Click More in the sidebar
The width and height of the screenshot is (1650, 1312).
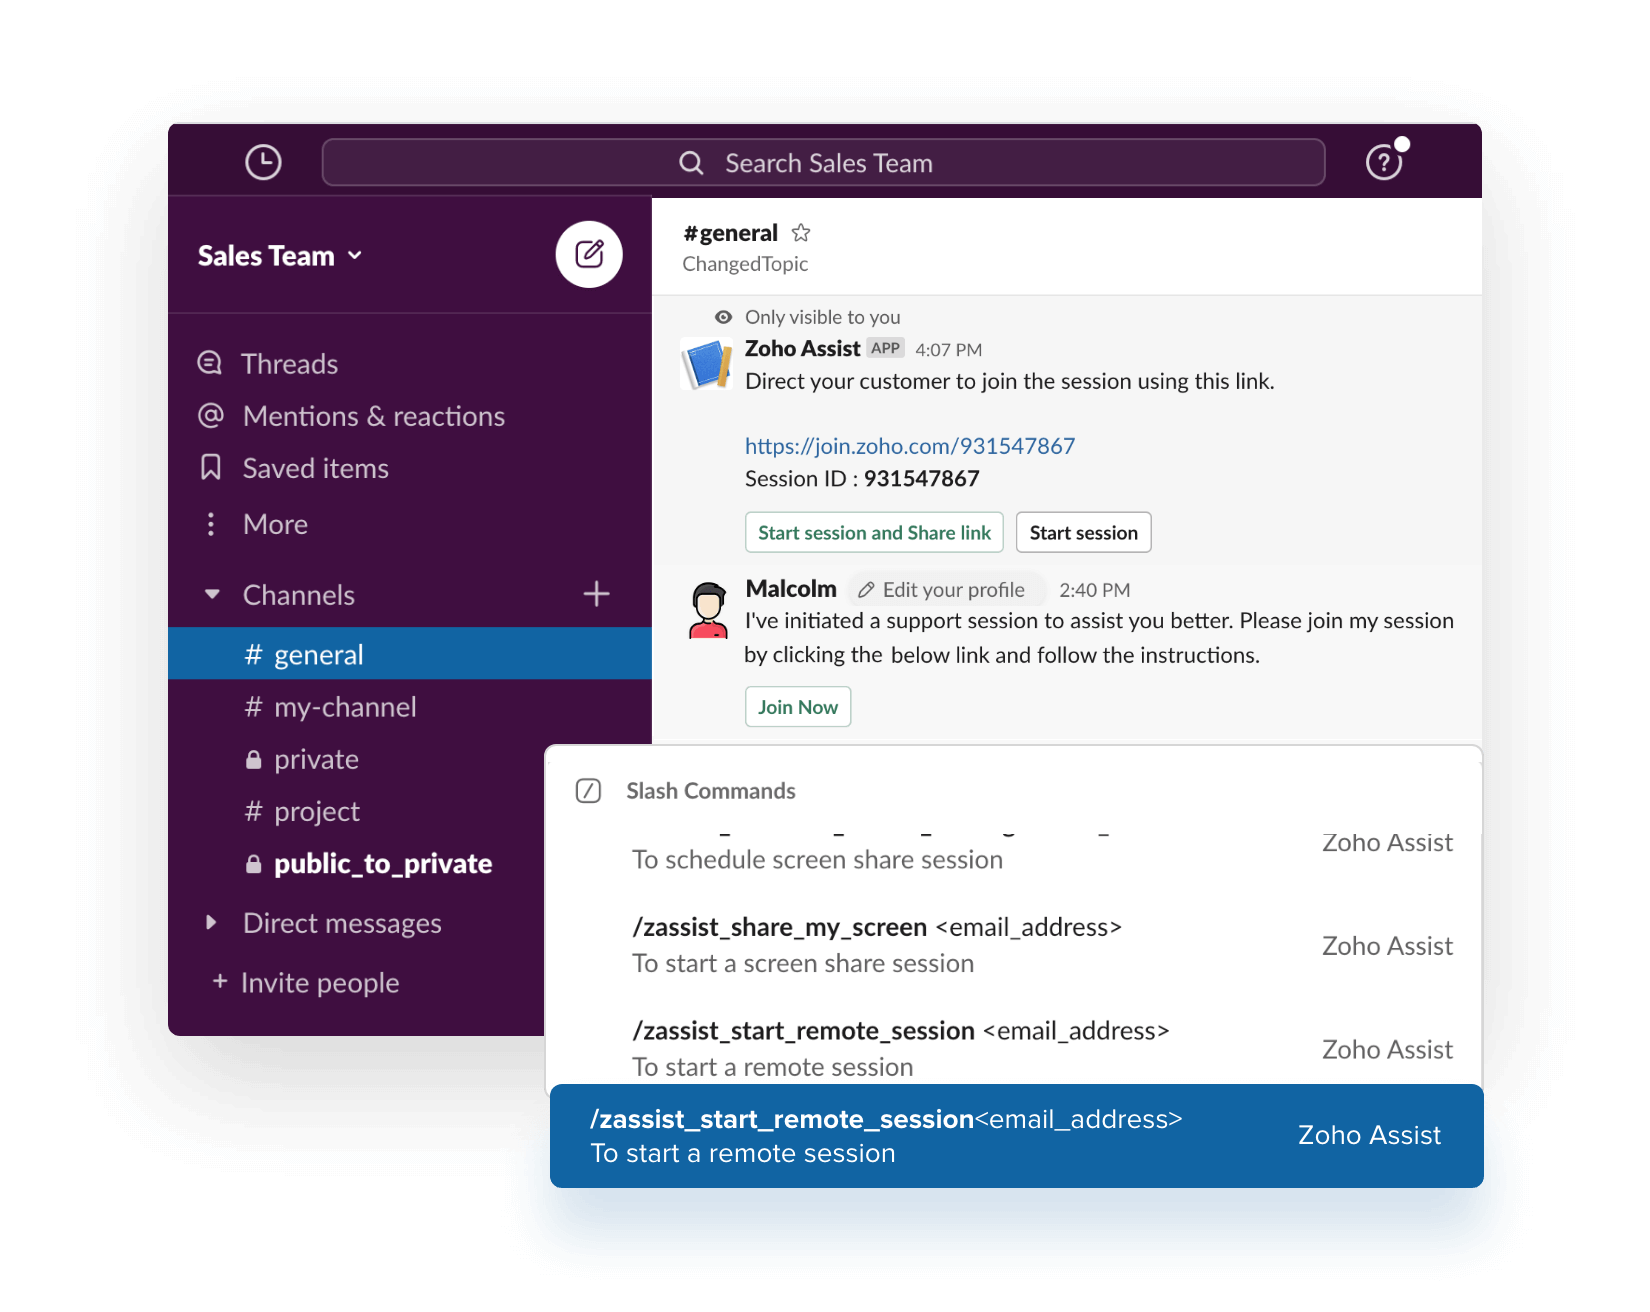coord(275,524)
